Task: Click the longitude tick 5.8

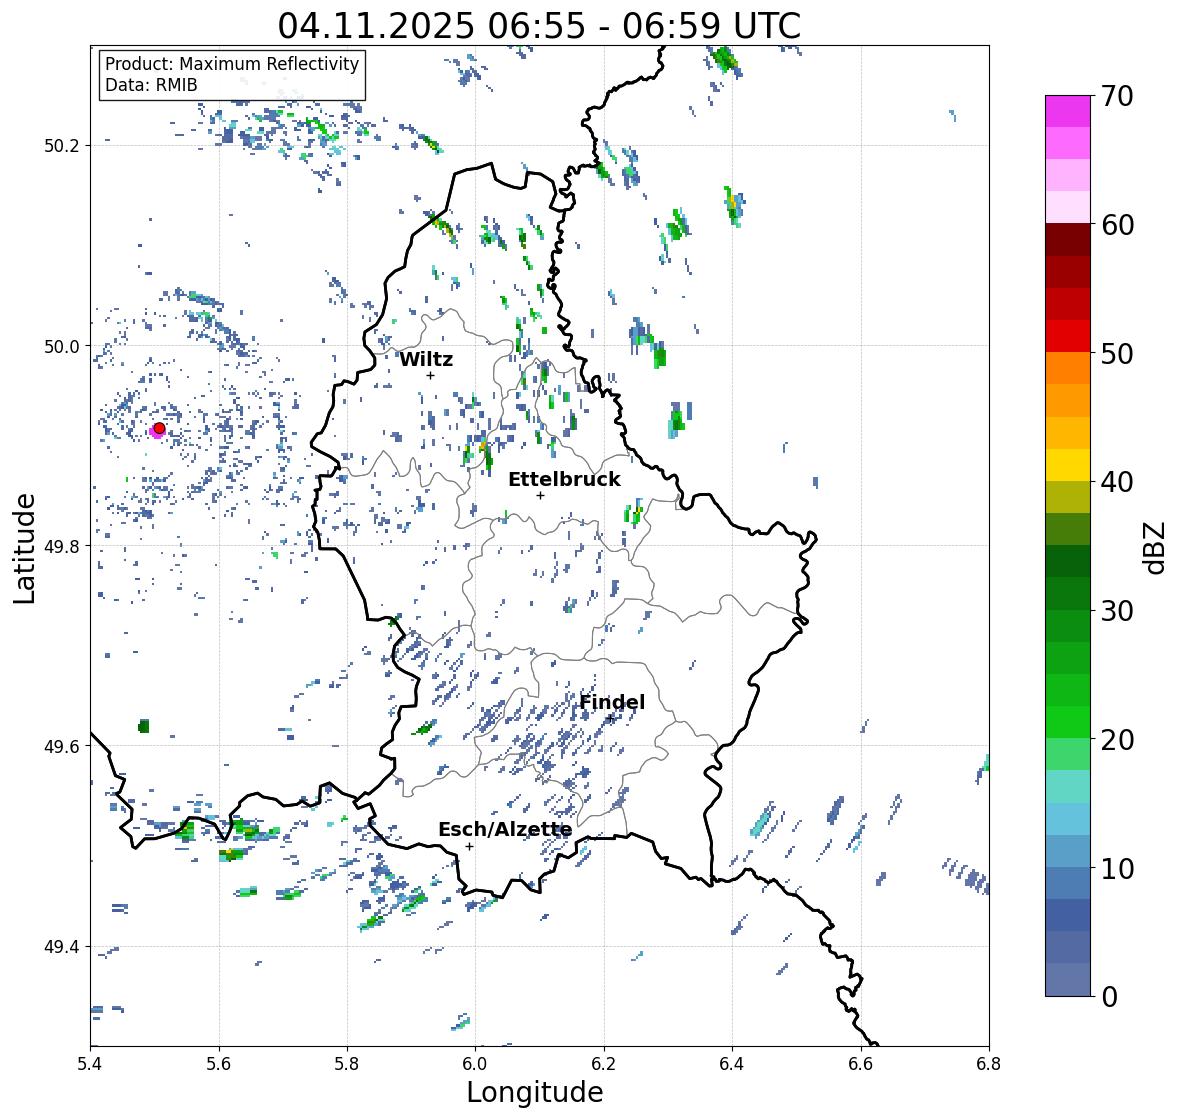Action: 347,1064
